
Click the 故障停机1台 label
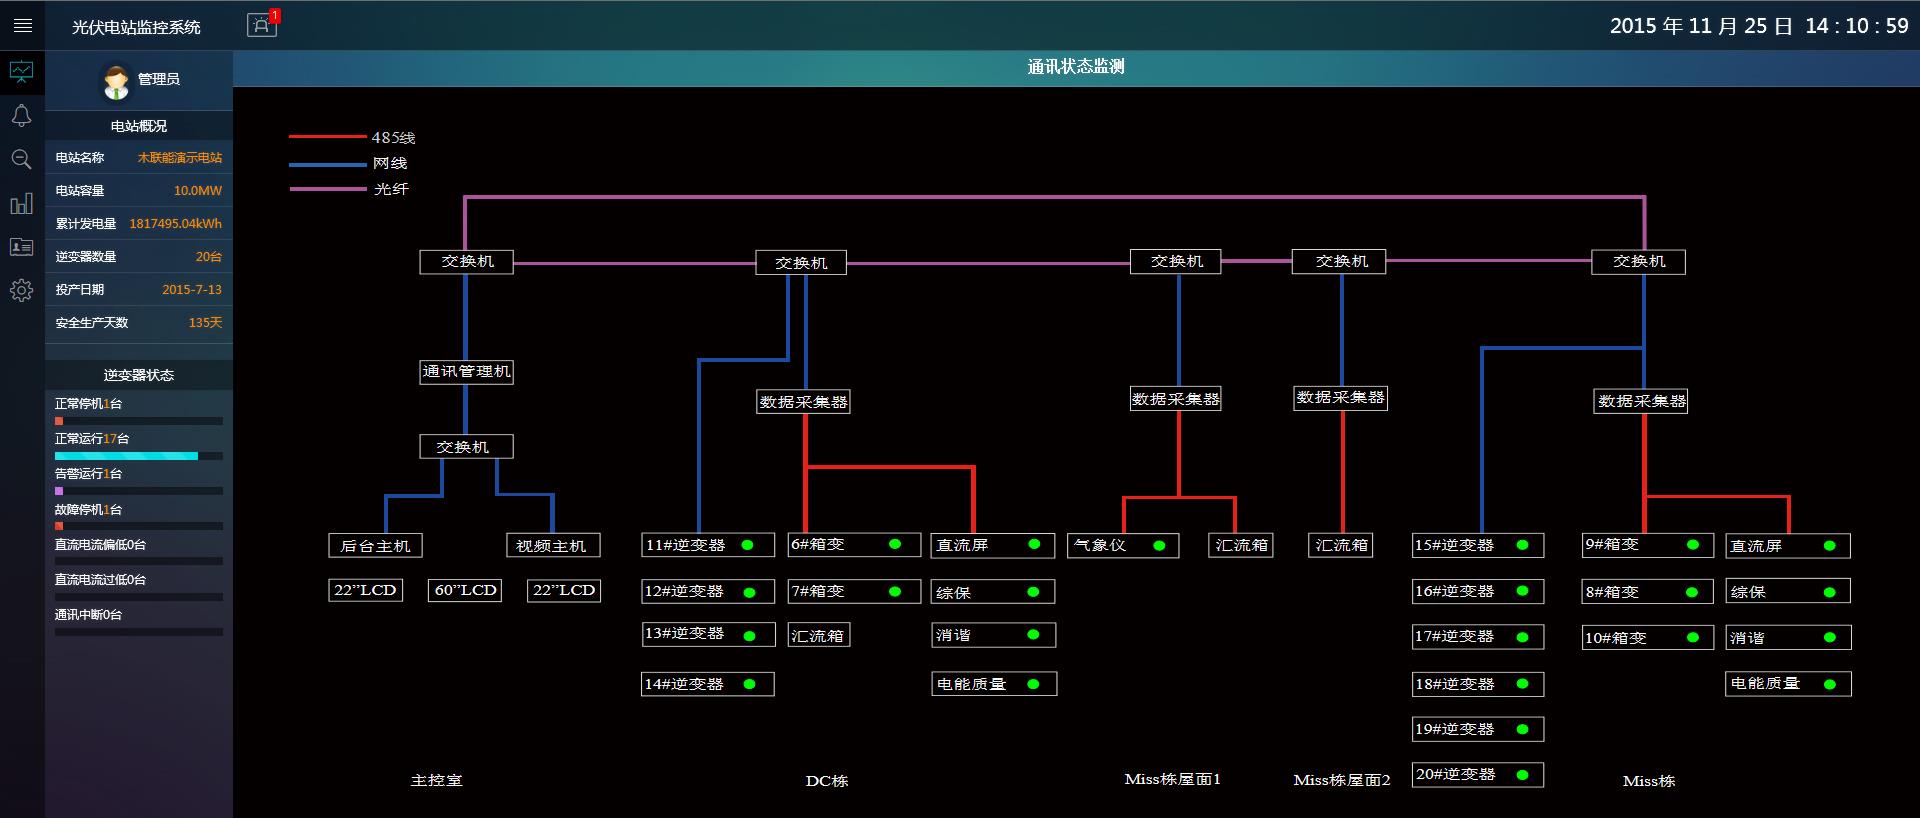[x=88, y=510]
